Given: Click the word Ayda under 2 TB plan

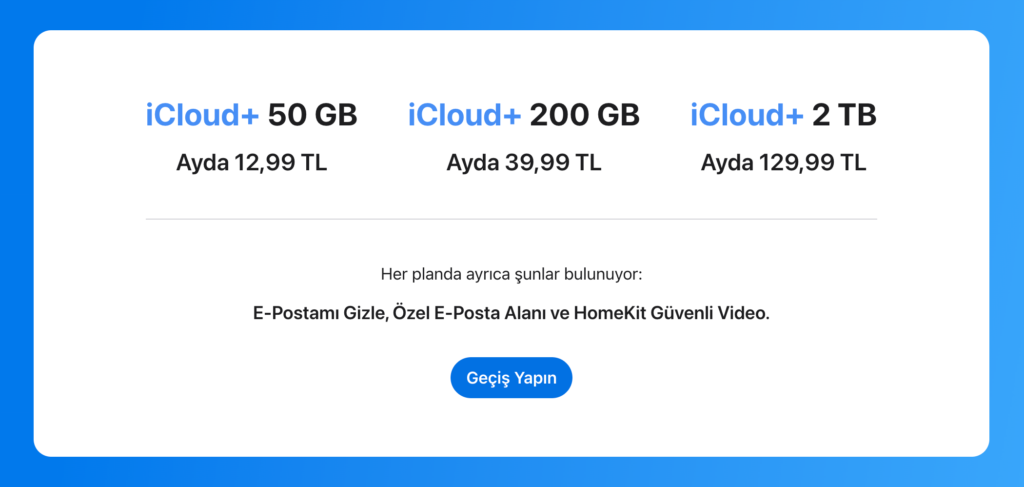Looking at the screenshot, I should pyautogui.click(x=726, y=162).
